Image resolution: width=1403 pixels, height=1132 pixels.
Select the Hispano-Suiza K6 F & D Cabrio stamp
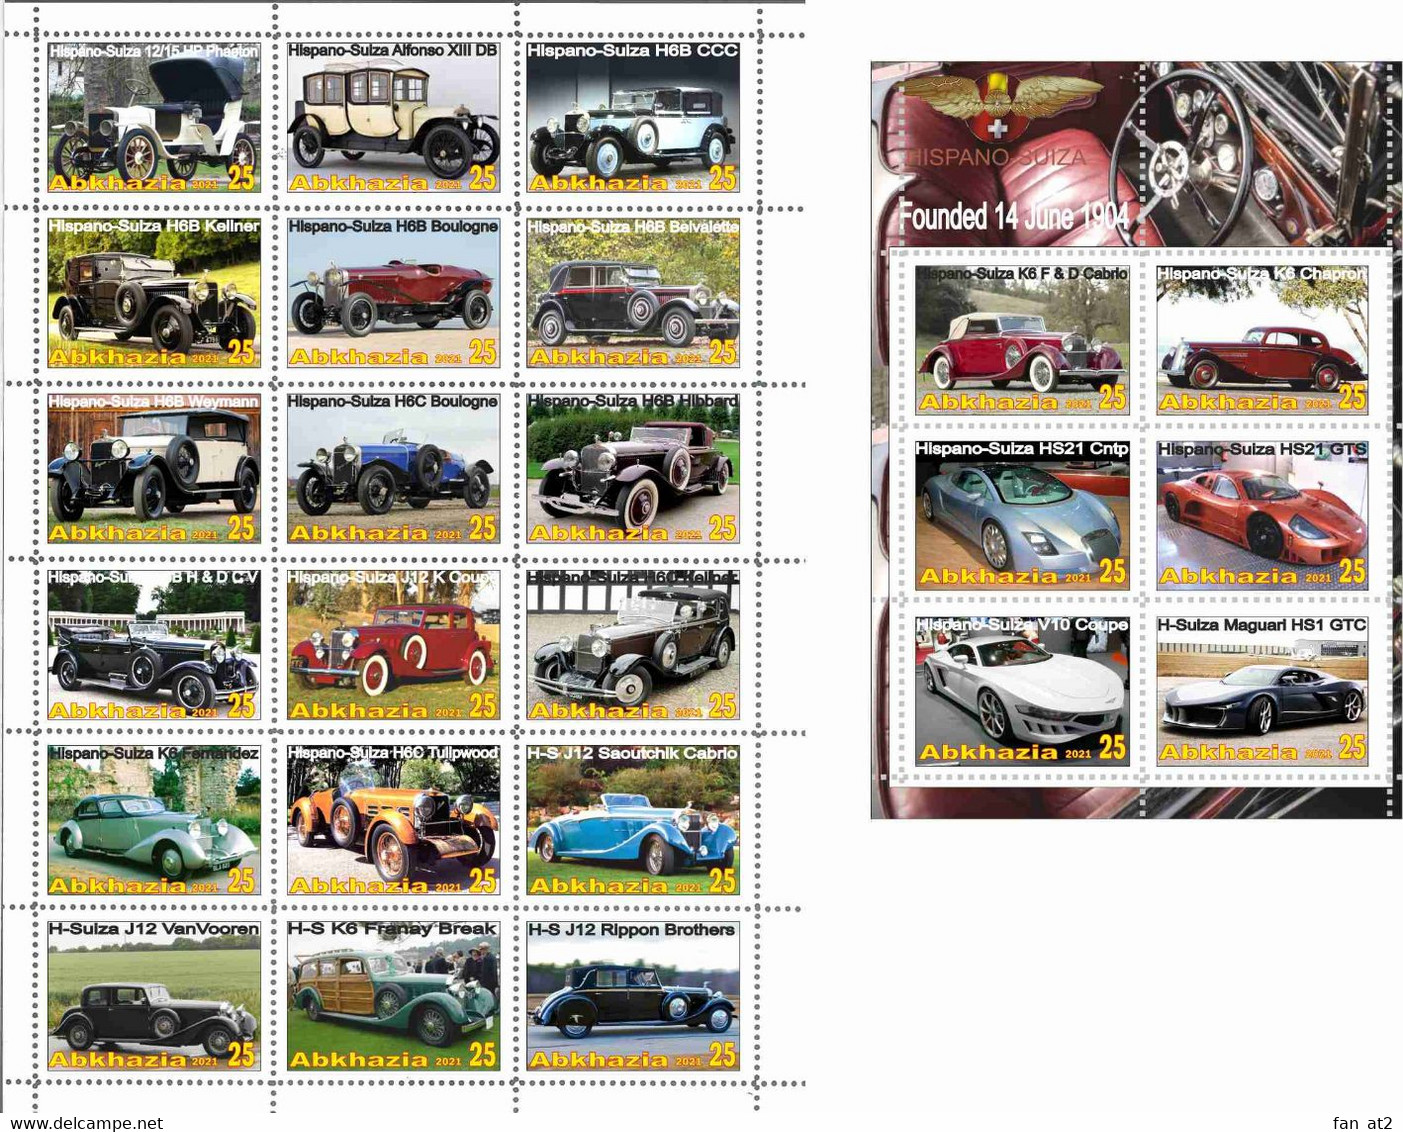1022,340
